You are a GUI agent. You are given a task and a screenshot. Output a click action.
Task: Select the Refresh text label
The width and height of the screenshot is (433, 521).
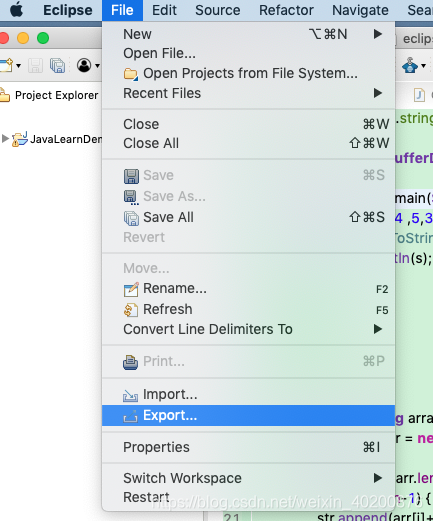pos(168,309)
